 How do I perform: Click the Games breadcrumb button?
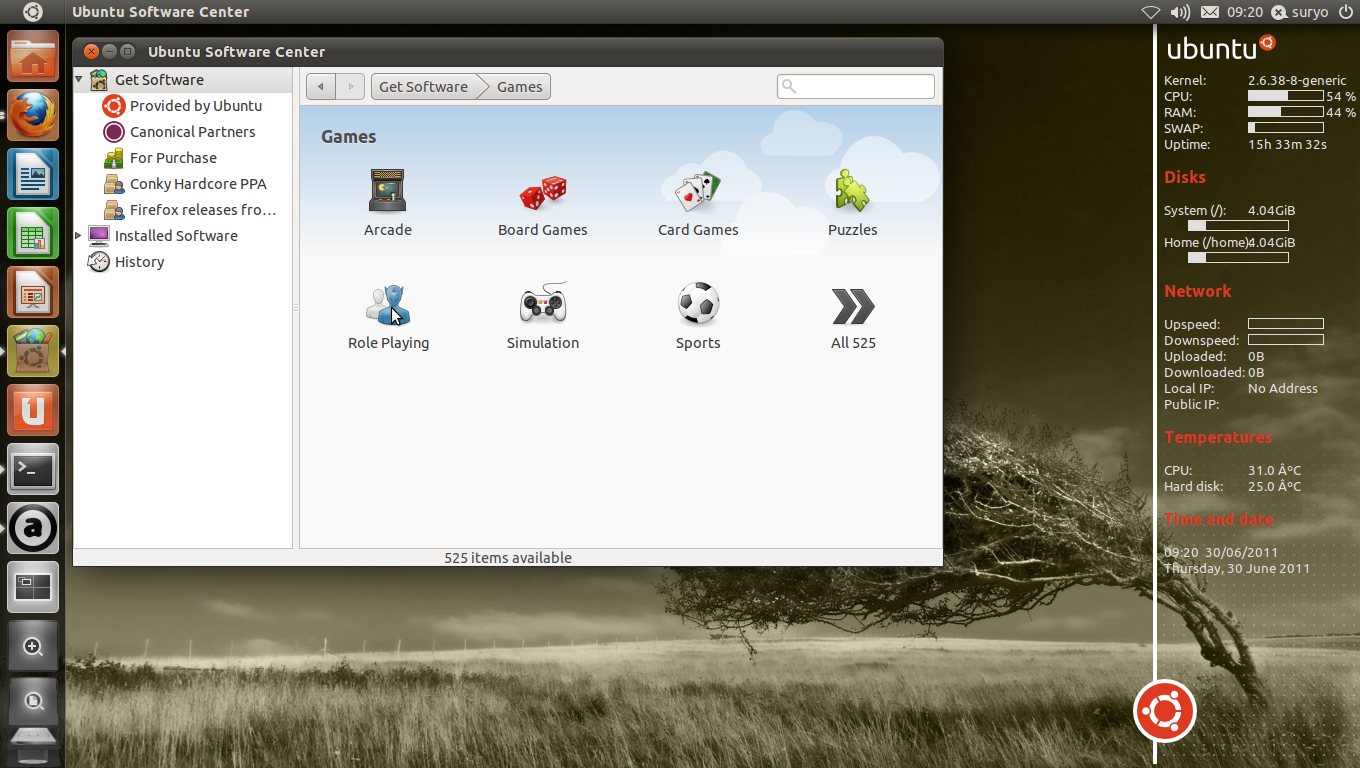tap(519, 87)
